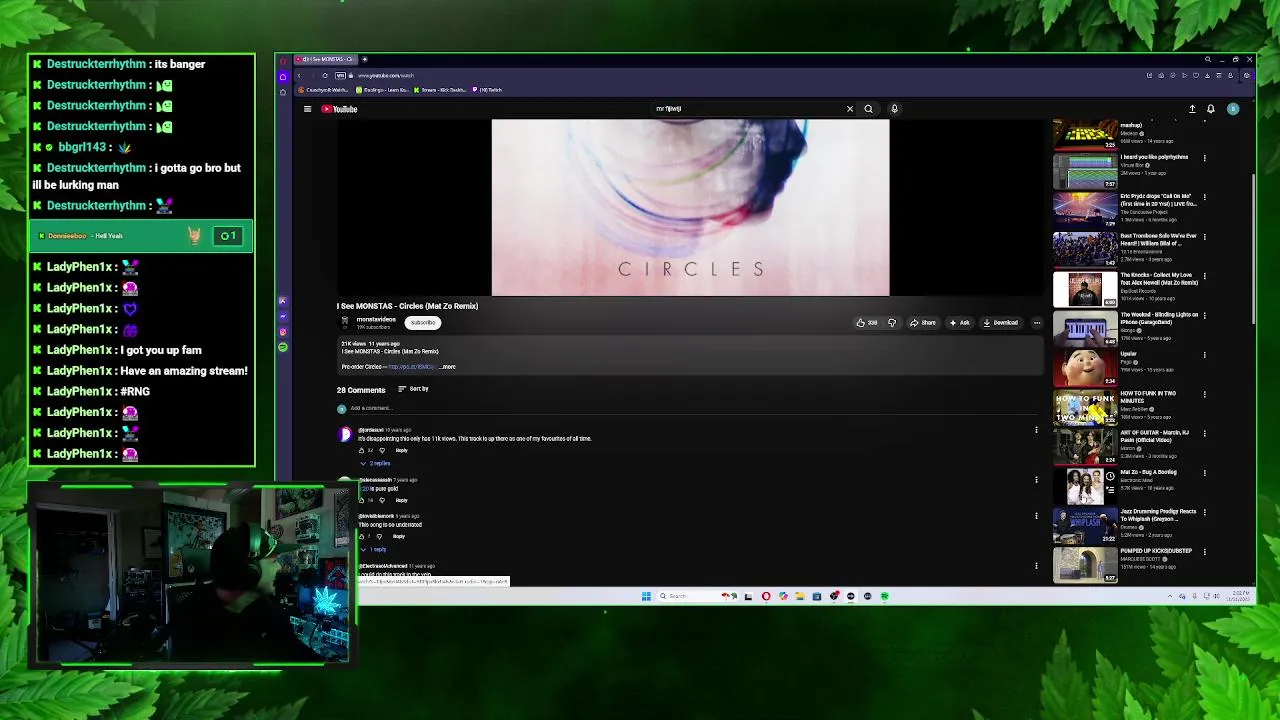Open Mat Zo - Bug A Bootleg thumbnail
This screenshot has width=1280, height=720.
[1085, 486]
